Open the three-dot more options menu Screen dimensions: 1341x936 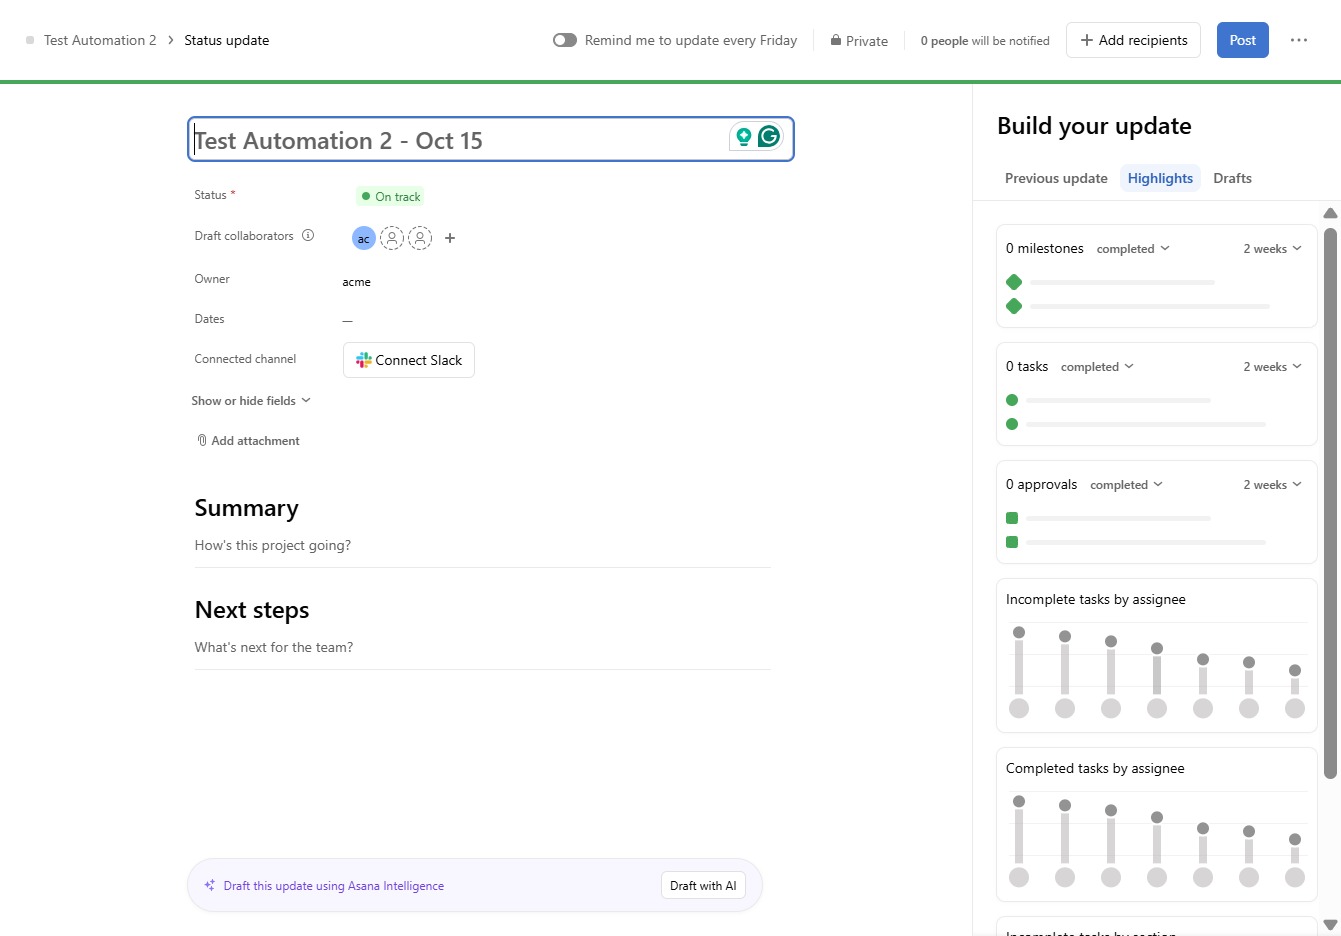(1299, 40)
